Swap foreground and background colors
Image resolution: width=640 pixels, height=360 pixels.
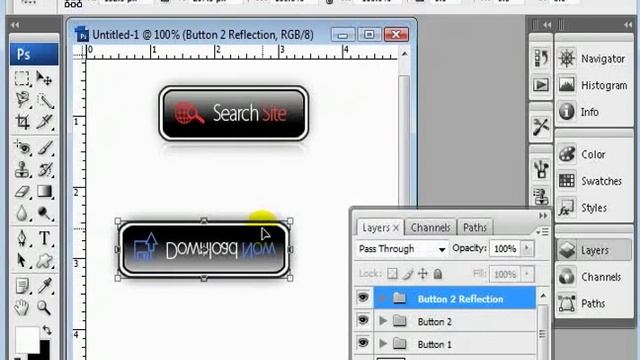pos(47,330)
